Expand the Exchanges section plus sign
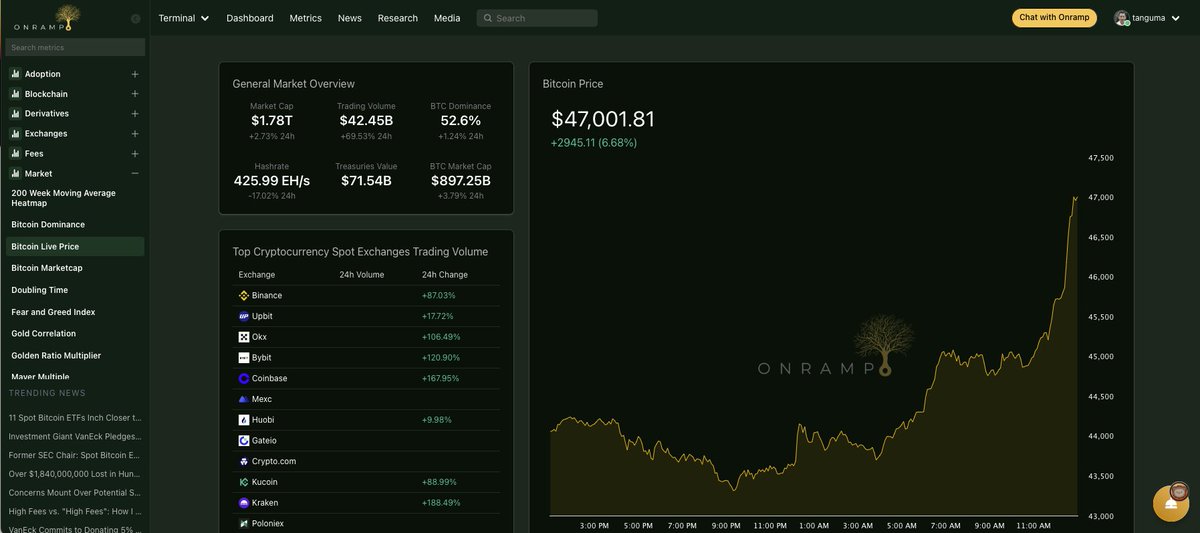The width and height of the screenshot is (1200, 533). [135, 134]
